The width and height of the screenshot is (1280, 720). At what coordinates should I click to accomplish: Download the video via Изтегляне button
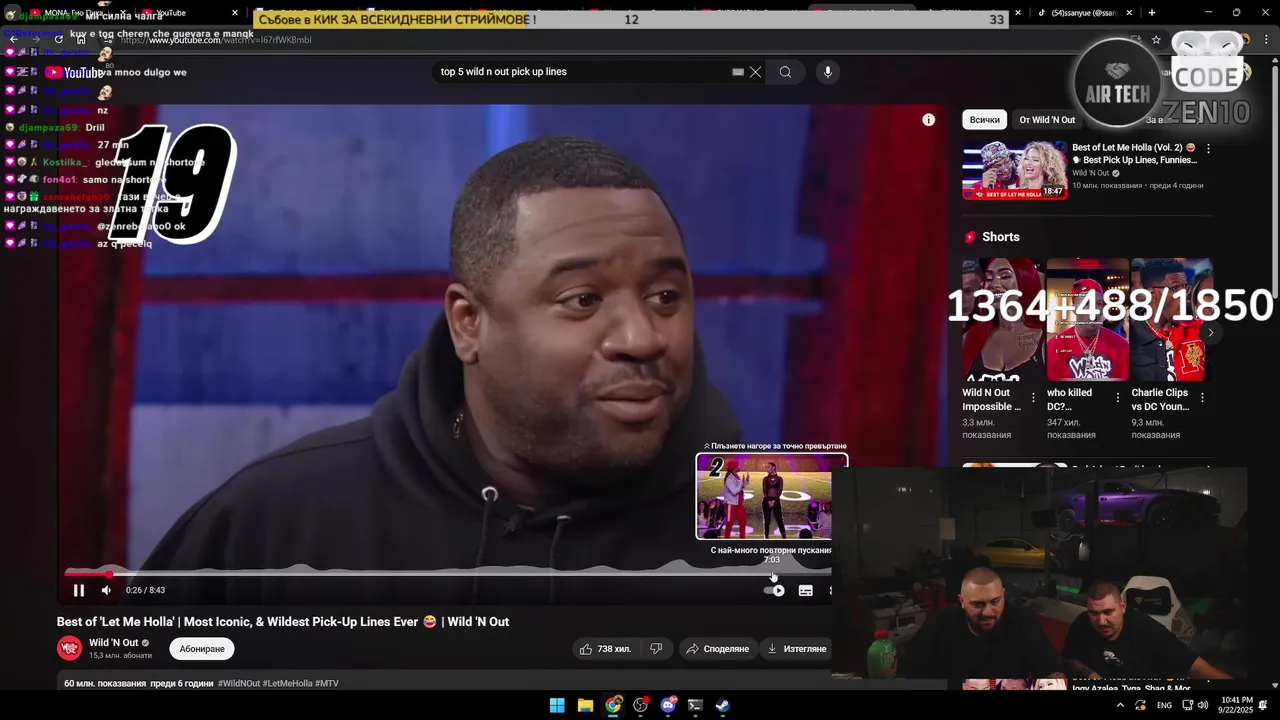(797, 649)
